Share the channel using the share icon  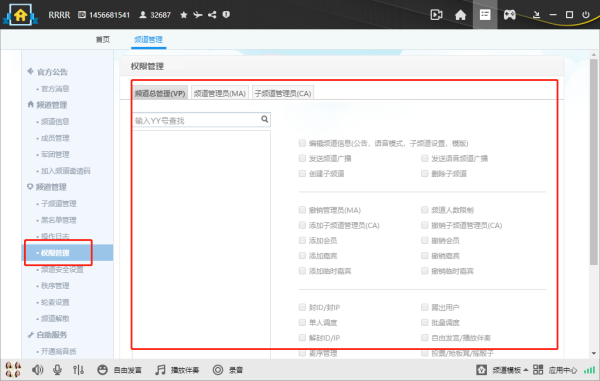pyautogui.click(x=212, y=15)
